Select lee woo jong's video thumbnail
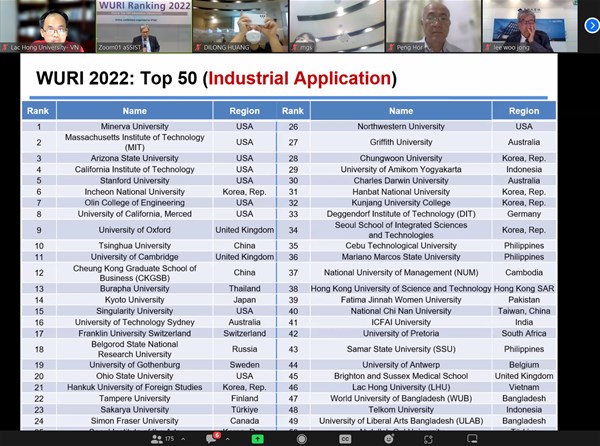 click(527, 25)
